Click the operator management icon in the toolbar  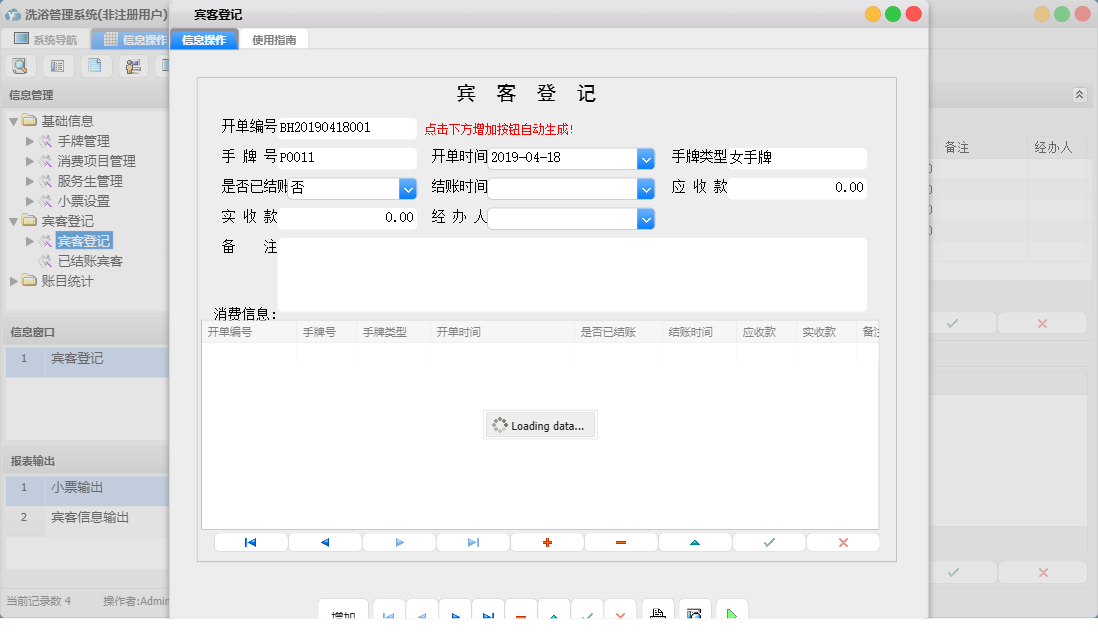[132, 65]
